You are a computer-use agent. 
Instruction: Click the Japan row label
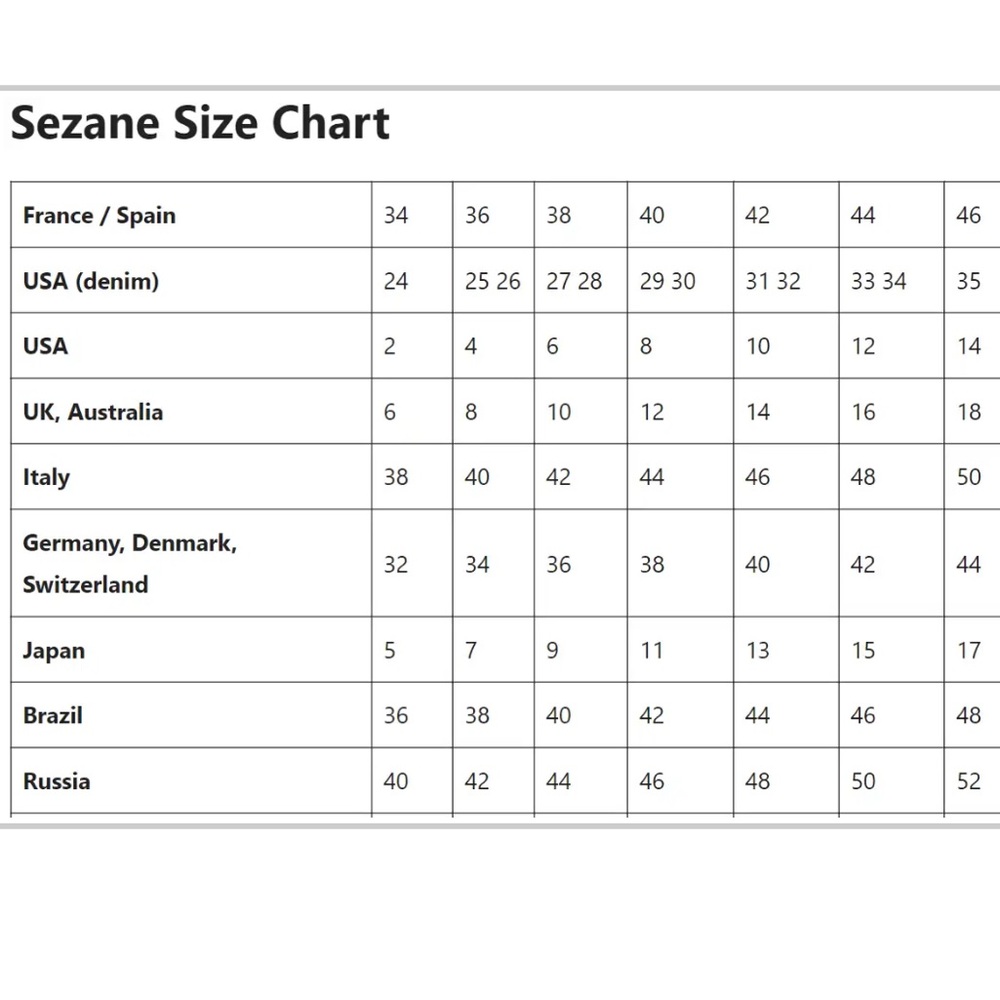tap(54, 651)
